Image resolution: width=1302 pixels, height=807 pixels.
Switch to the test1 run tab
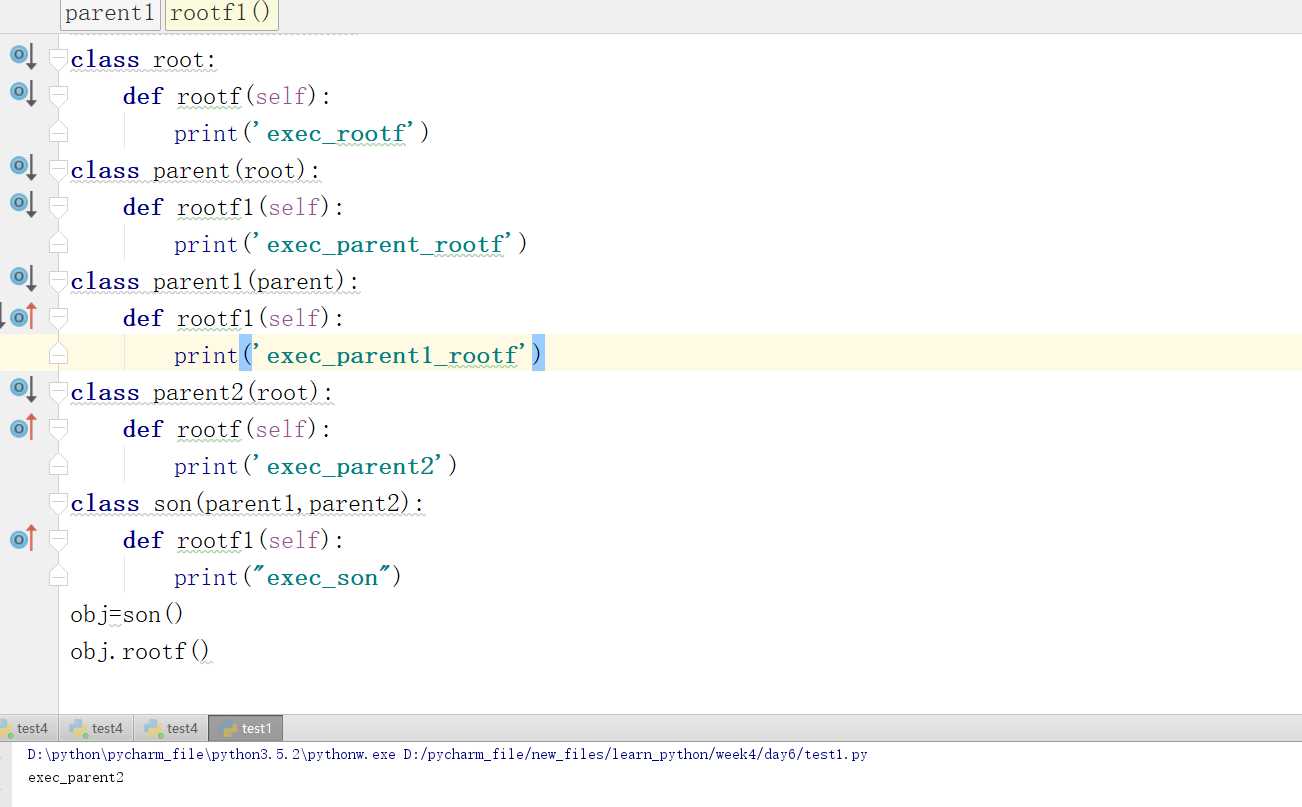point(246,728)
